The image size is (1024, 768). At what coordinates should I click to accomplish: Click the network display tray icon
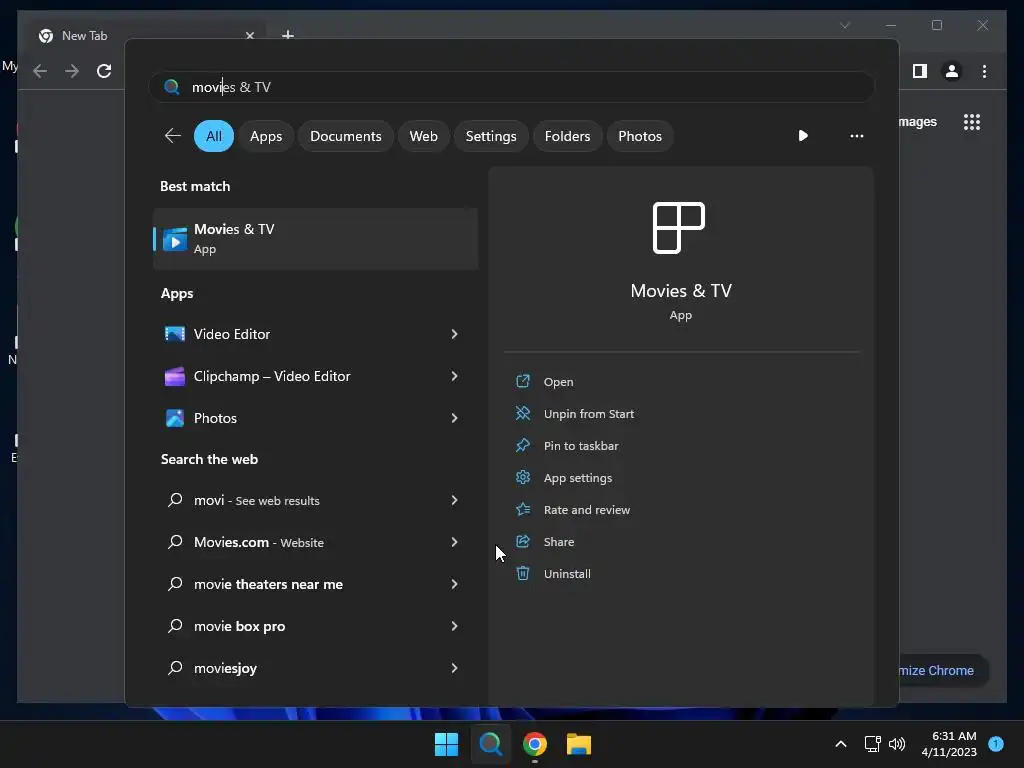pyautogui.click(x=872, y=744)
